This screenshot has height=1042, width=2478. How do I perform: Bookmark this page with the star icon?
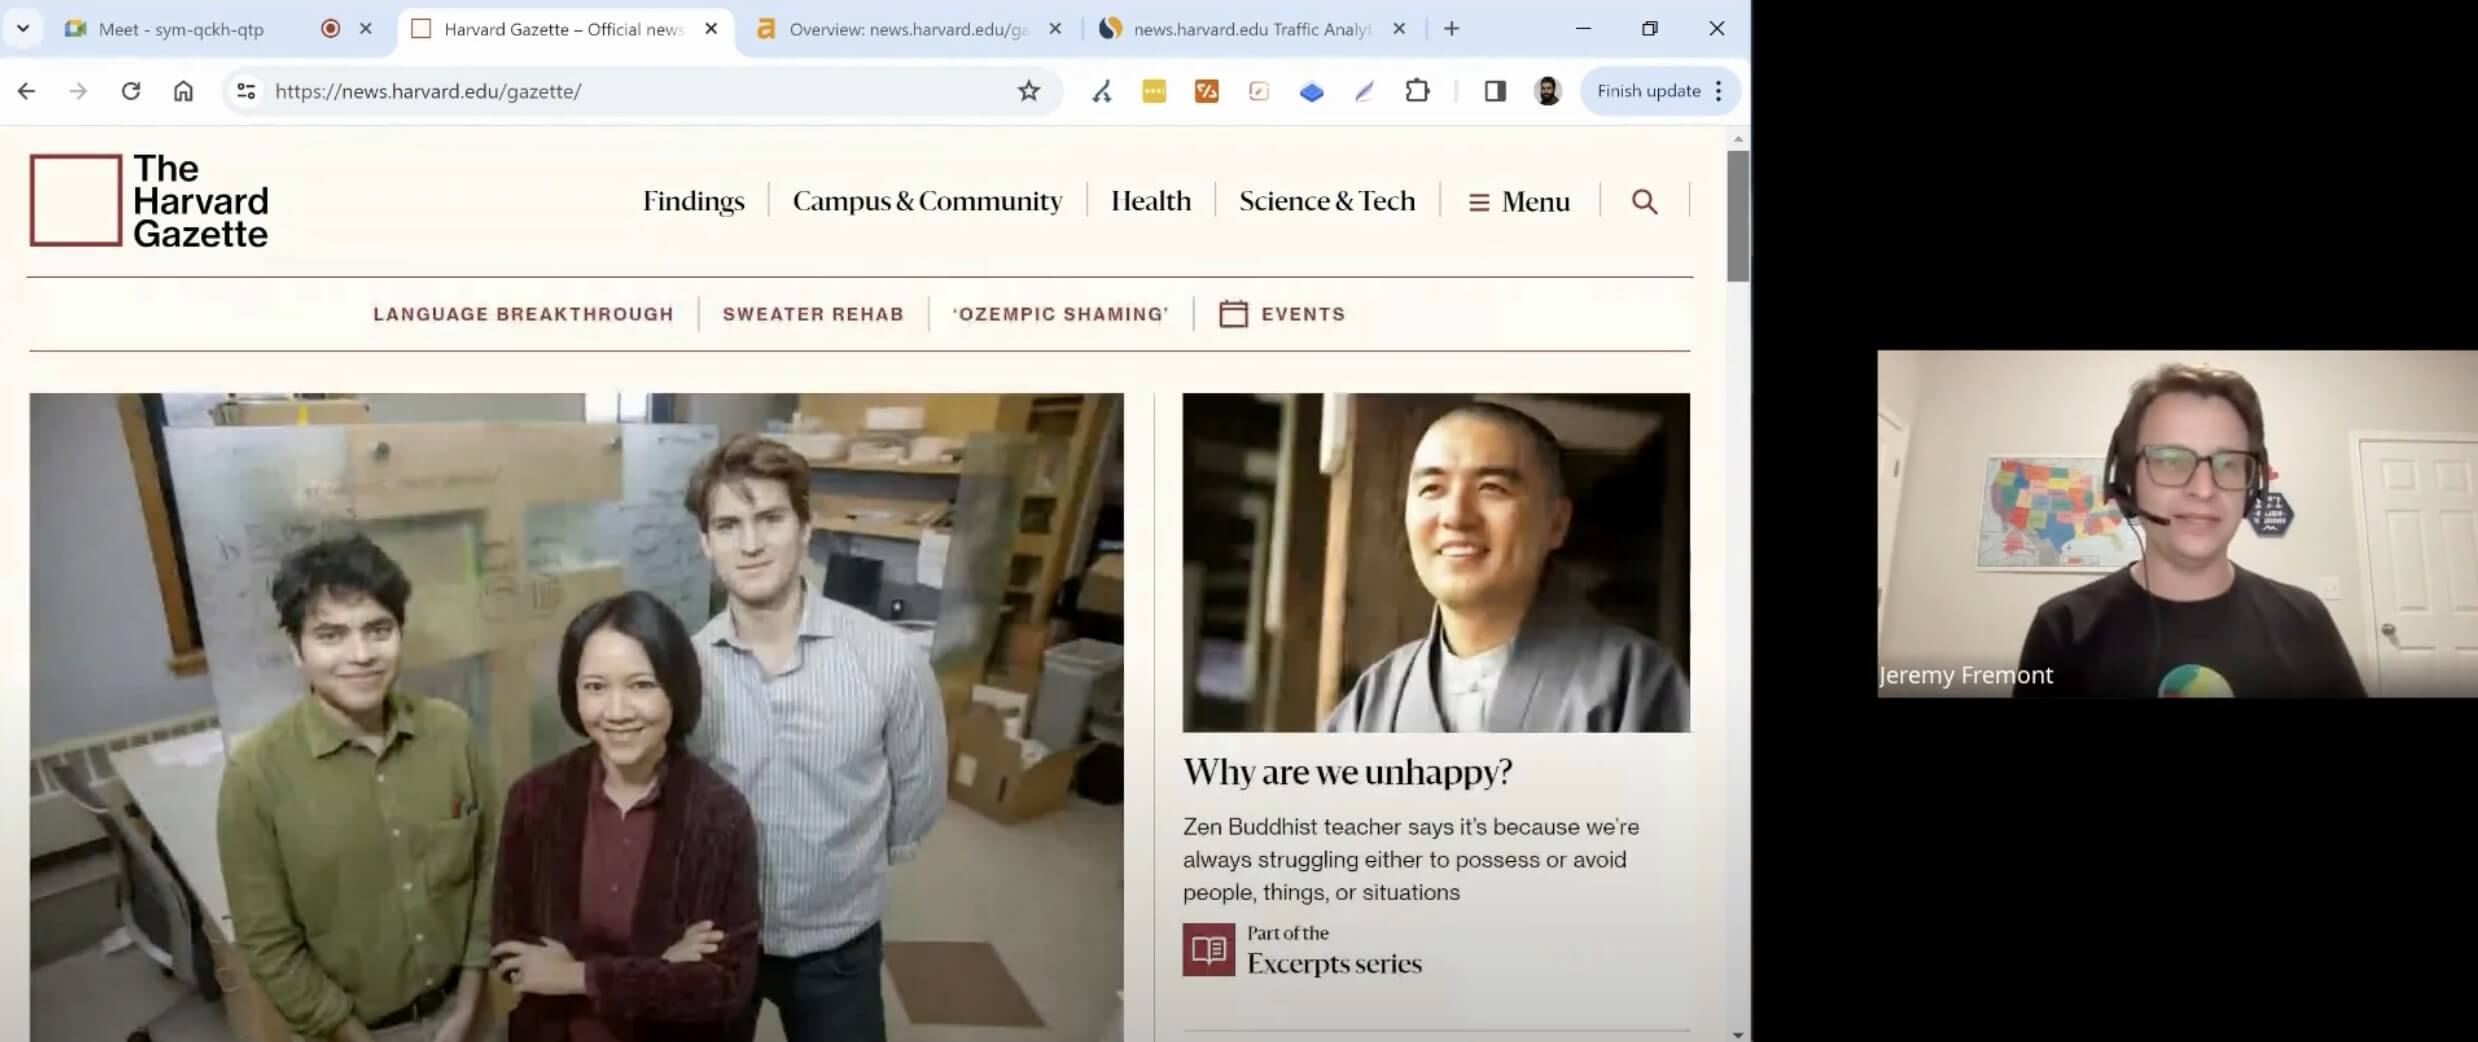tap(1028, 91)
